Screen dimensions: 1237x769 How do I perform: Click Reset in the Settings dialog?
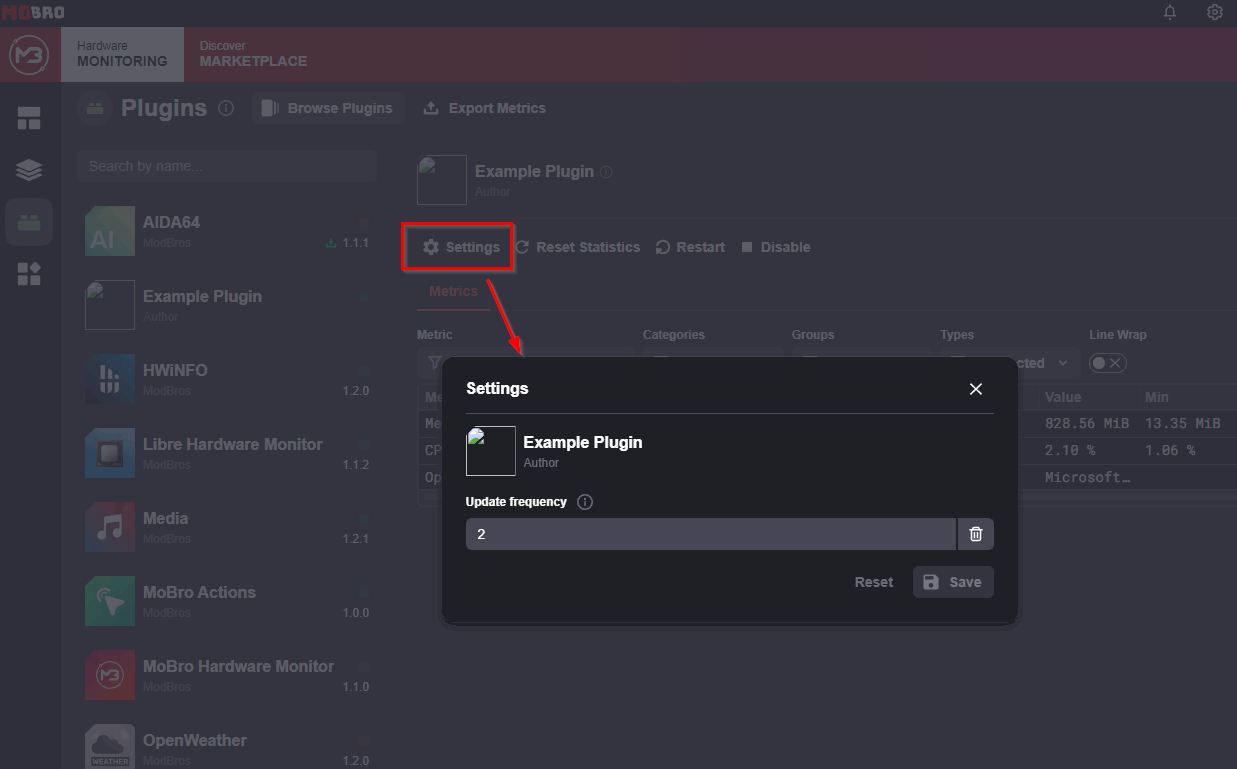click(873, 582)
